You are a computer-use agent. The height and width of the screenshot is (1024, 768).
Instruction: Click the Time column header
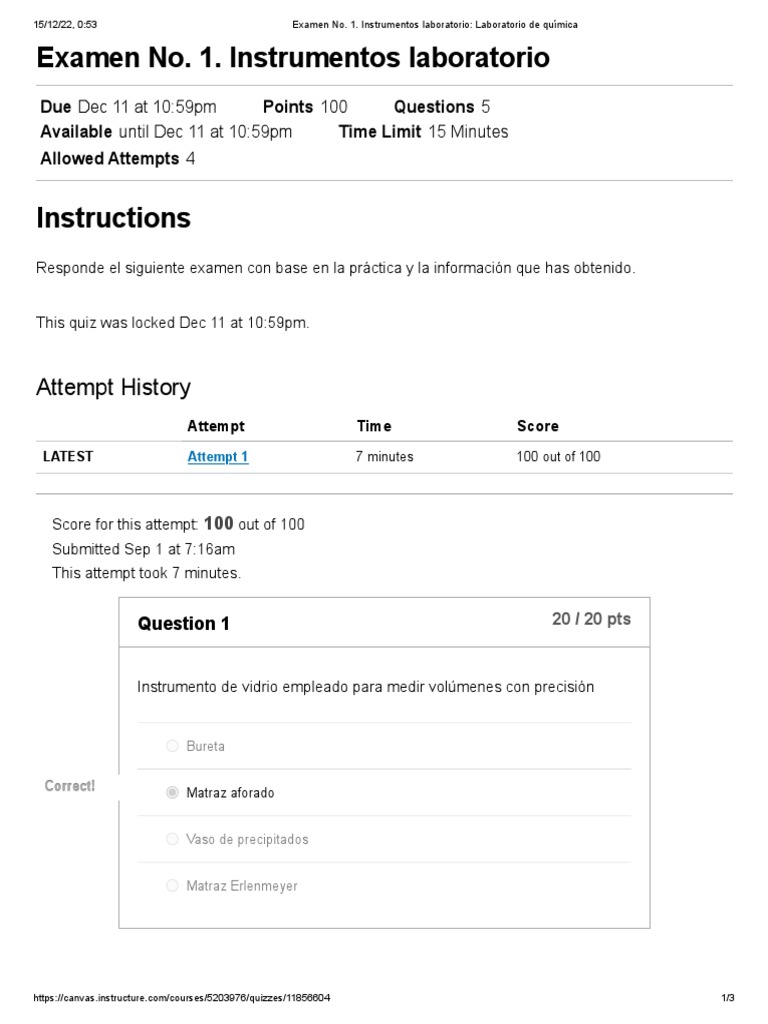pyautogui.click(x=374, y=426)
